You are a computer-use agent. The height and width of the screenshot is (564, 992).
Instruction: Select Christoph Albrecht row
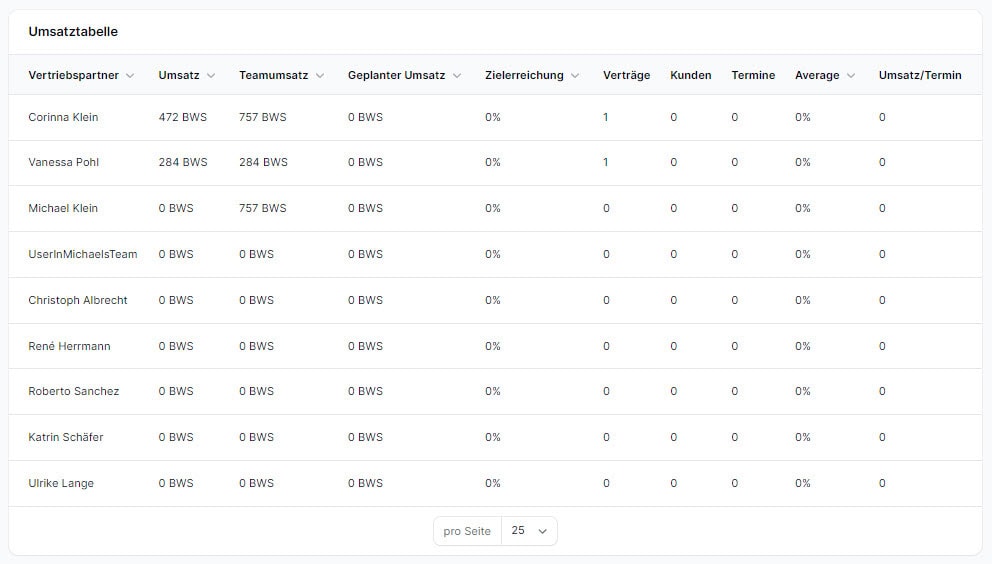click(78, 300)
